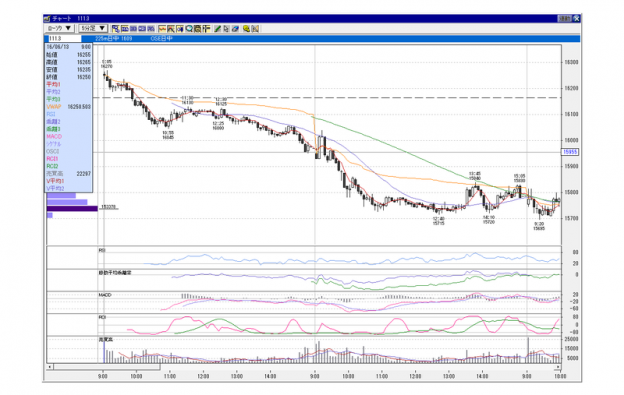
Task: Select the green pencil drawing tool
Action: pos(217,29)
